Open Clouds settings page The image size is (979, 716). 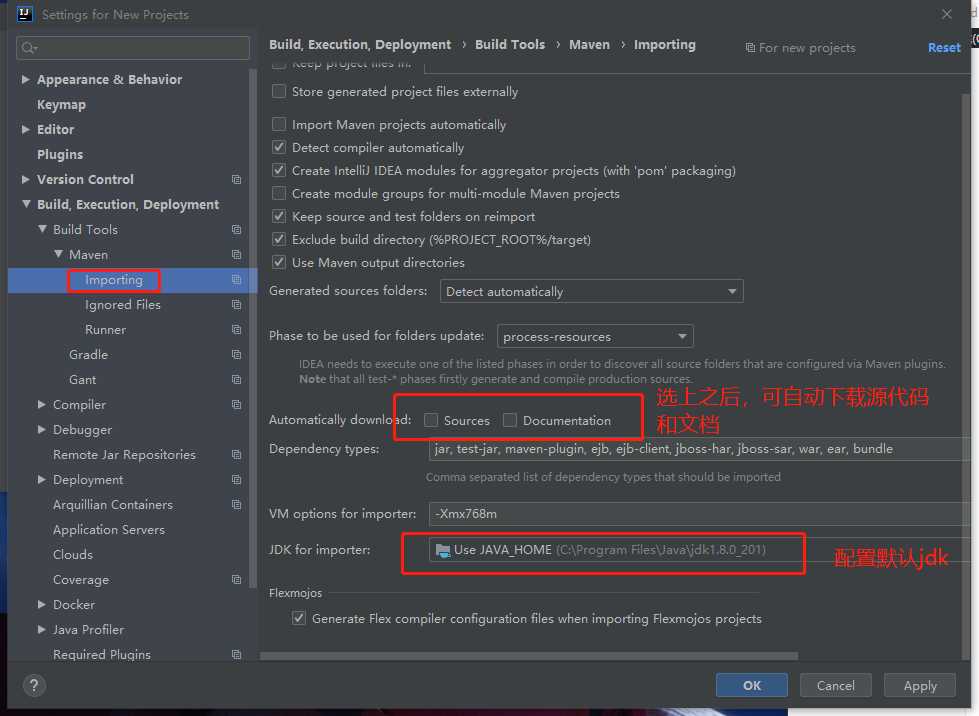coord(73,554)
